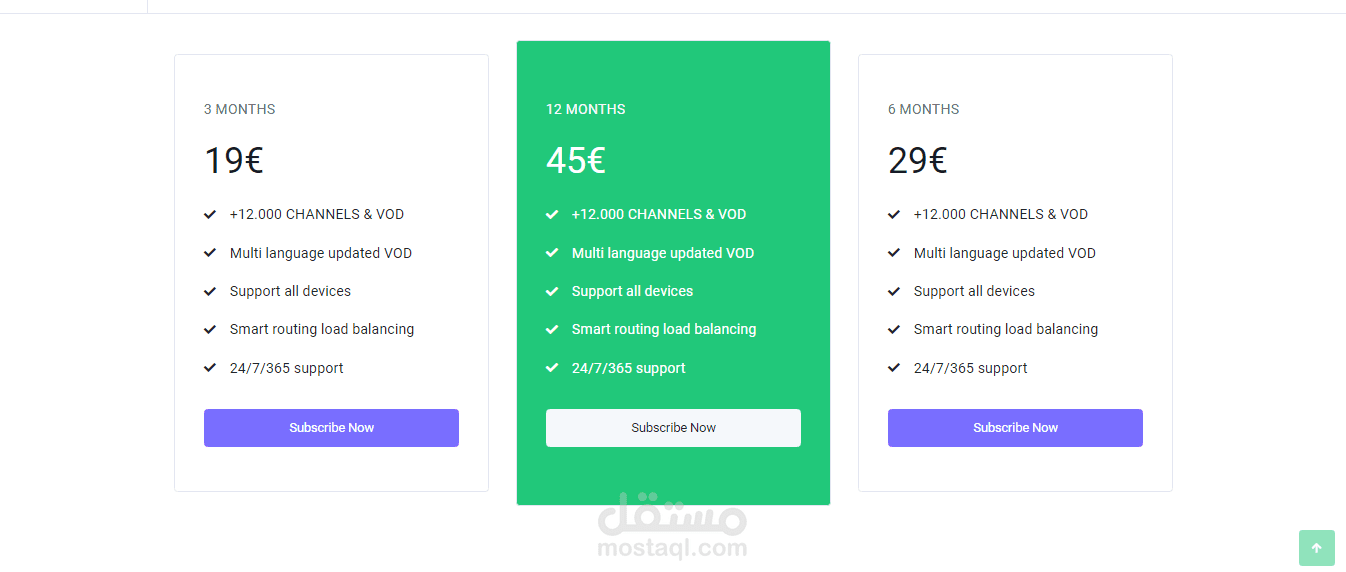The image size is (1346, 572).
Task: Click checkmark beside Support all devices in 6 Months plan
Action: click(894, 291)
